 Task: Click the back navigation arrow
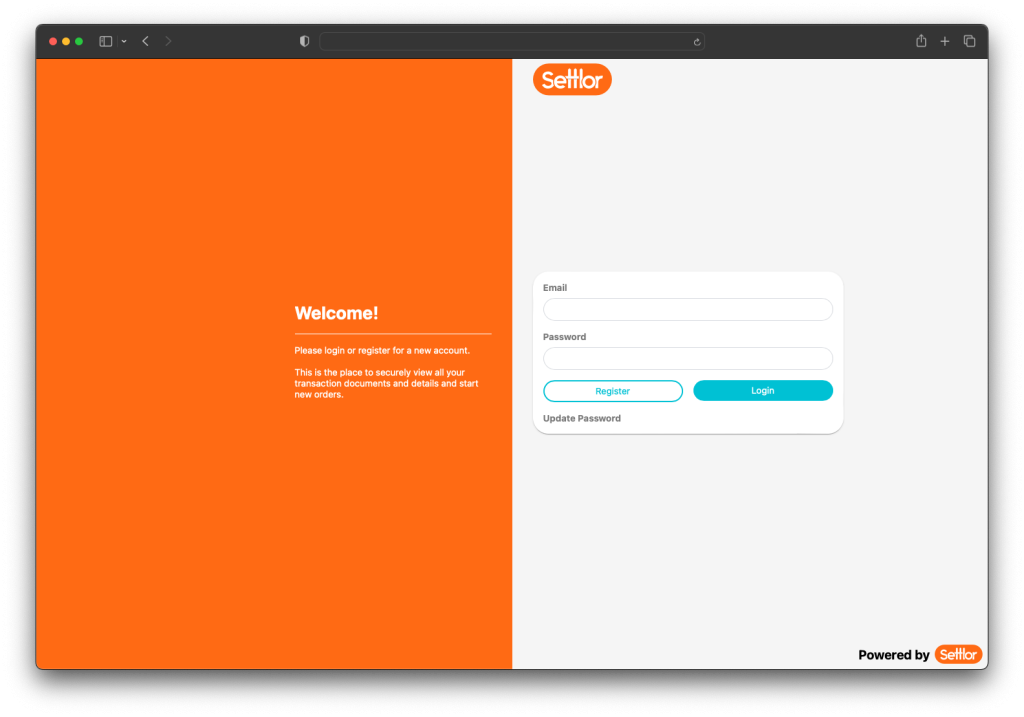tap(144, 41)
